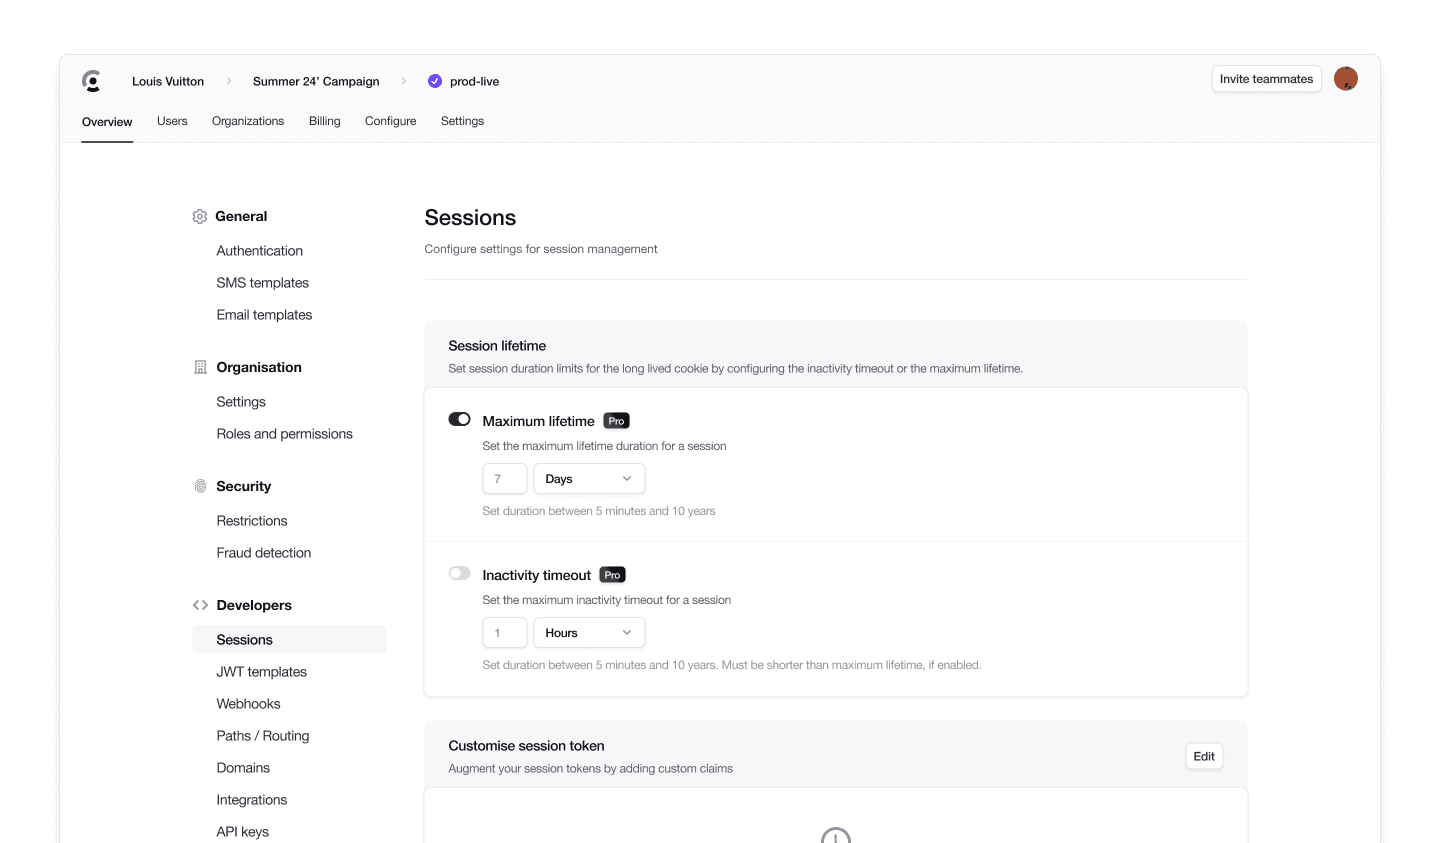Open Domains page
This screenshot has width=1440, height=843.
coord(243,768)
